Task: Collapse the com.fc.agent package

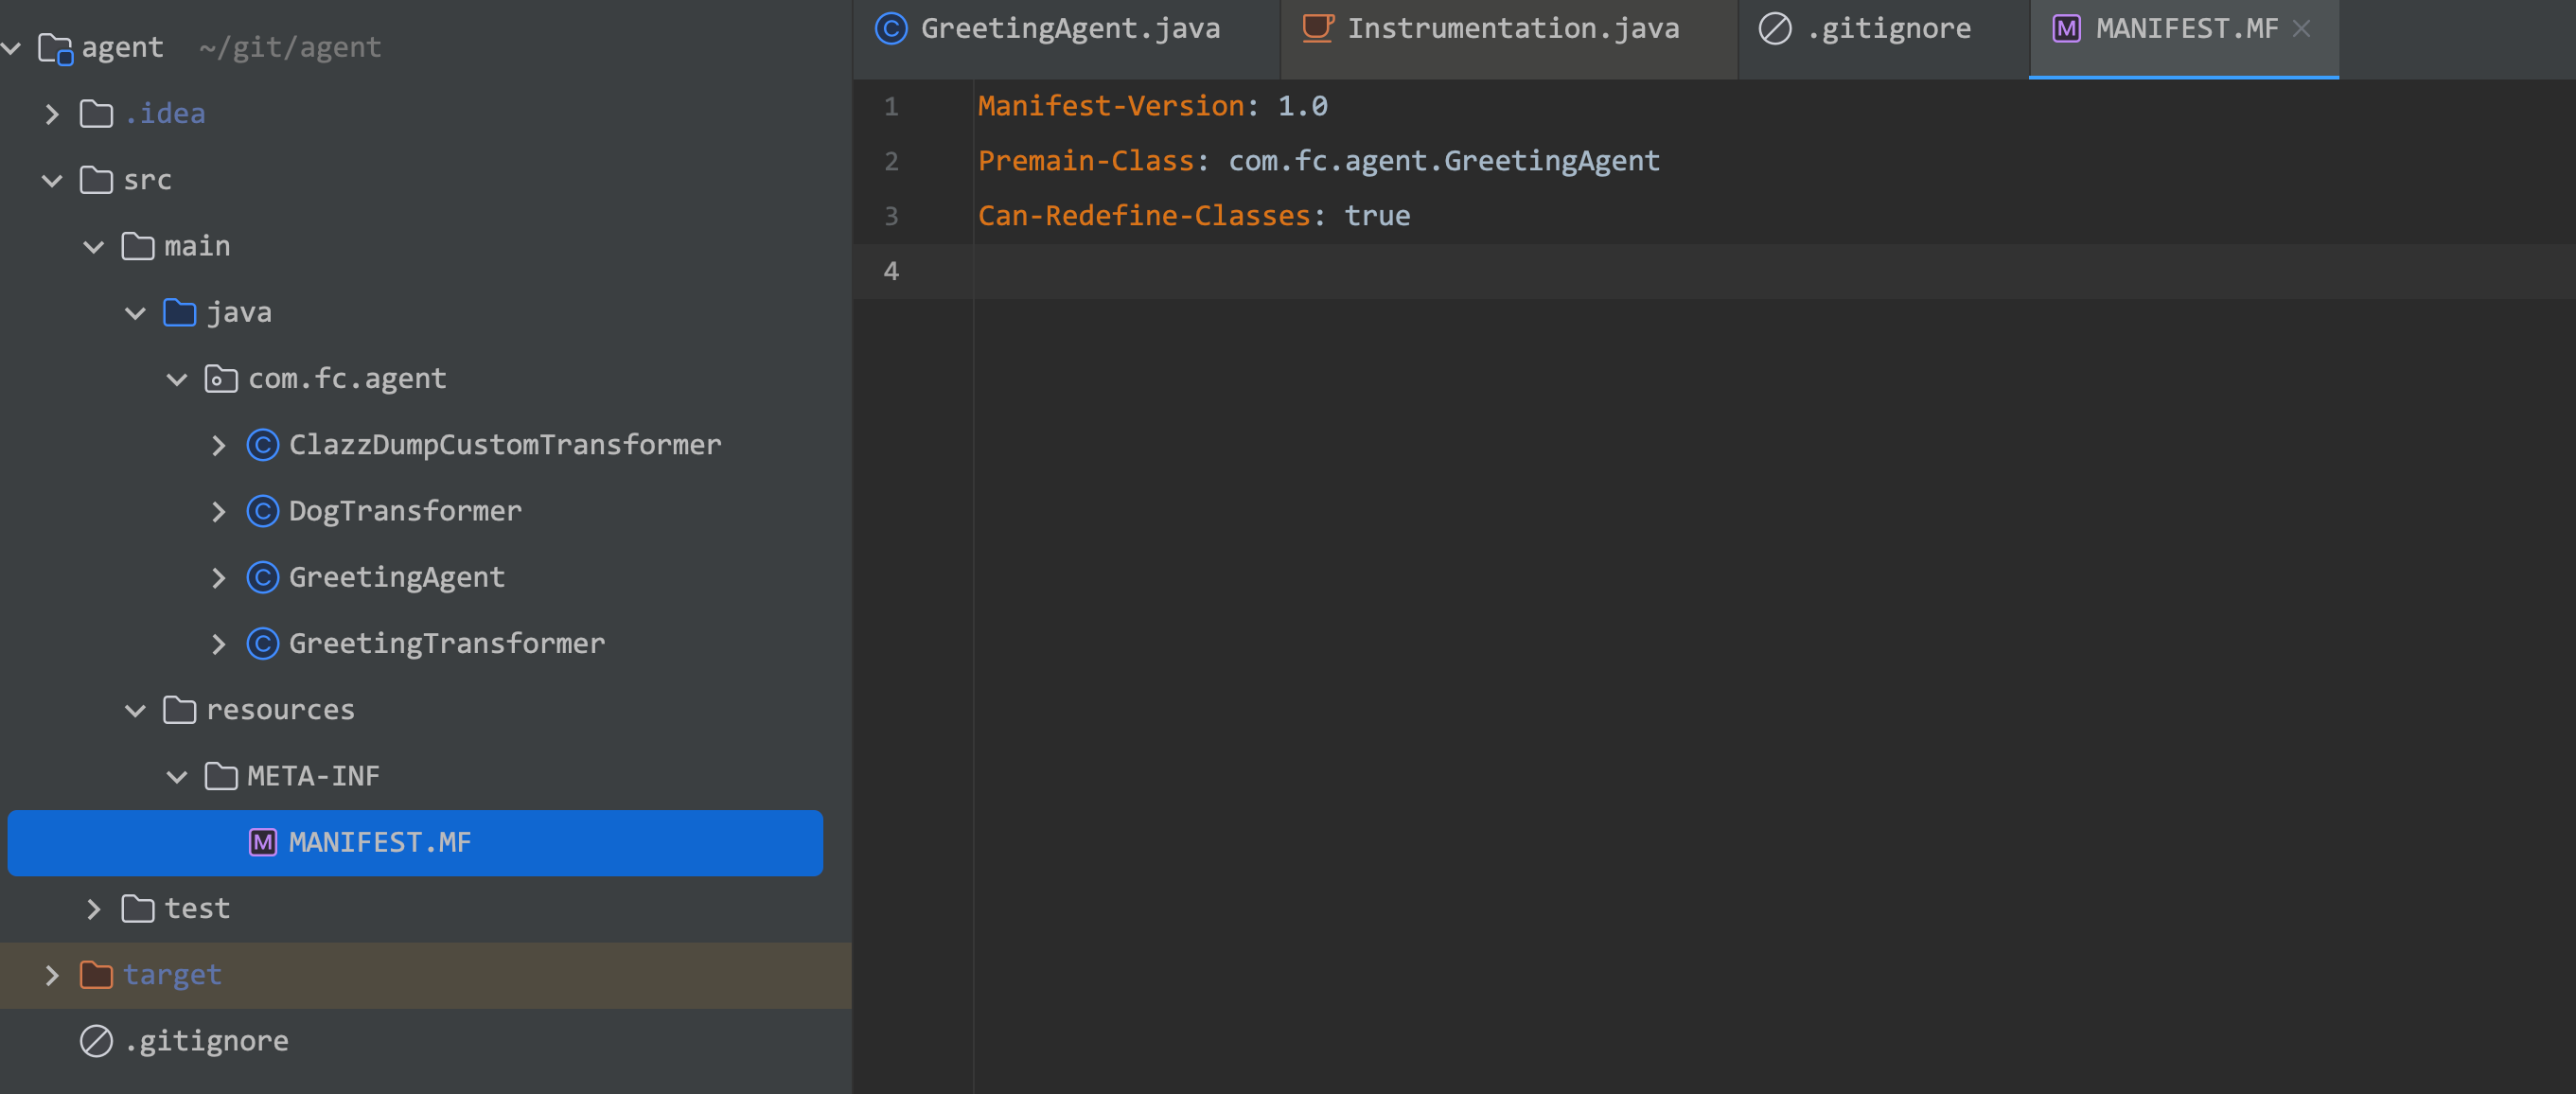Action: (x=178, y=379)
